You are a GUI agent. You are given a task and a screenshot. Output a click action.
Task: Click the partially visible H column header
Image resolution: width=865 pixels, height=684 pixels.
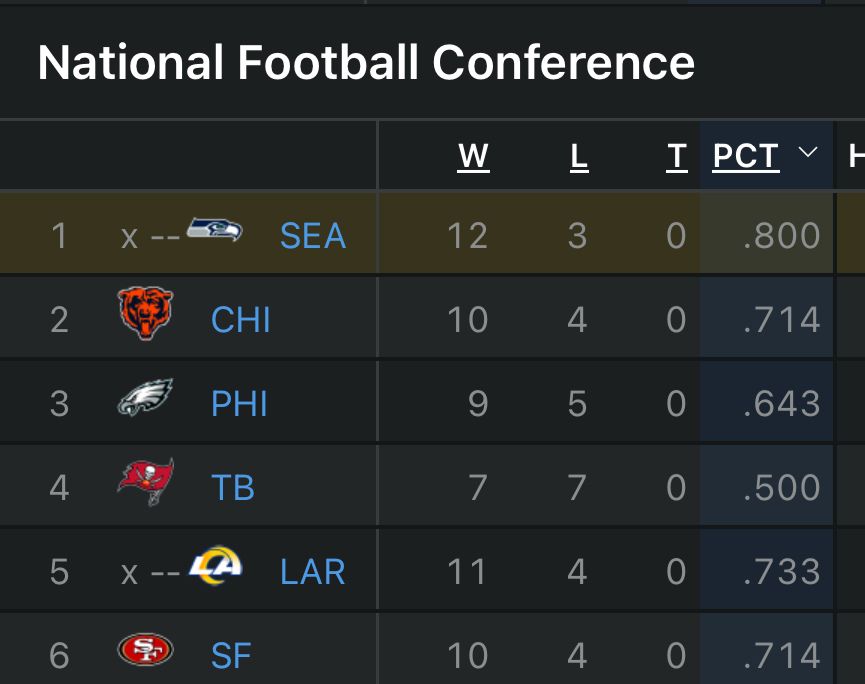pos(858,156)
